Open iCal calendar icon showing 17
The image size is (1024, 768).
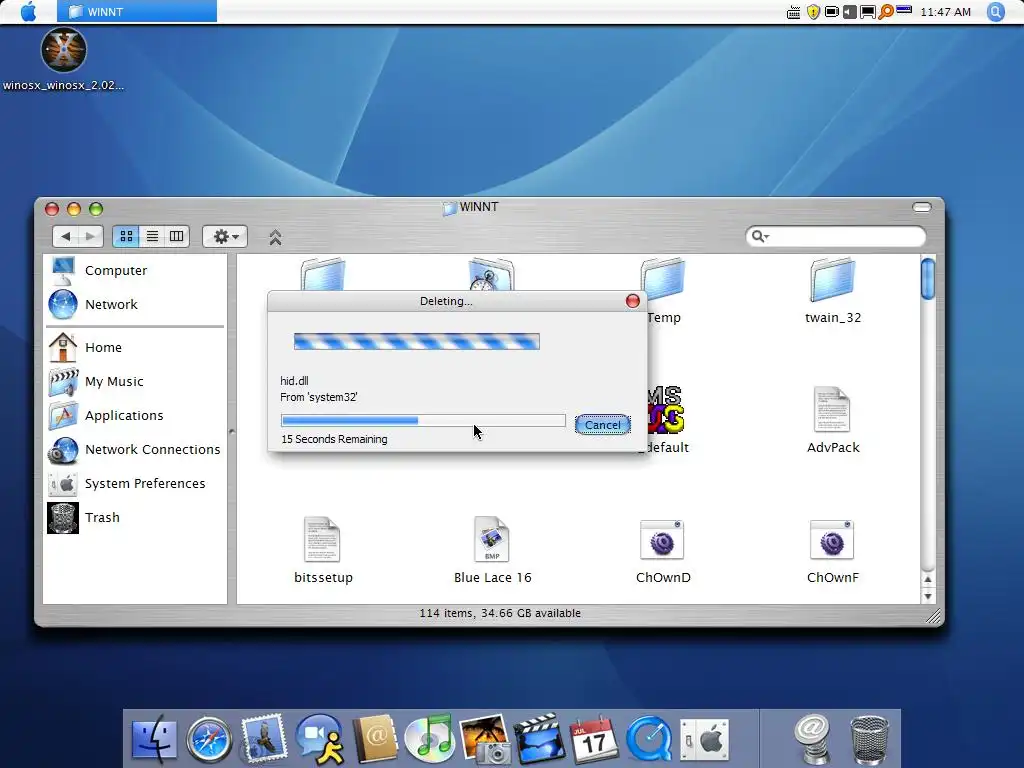click(x=593, y=739)
